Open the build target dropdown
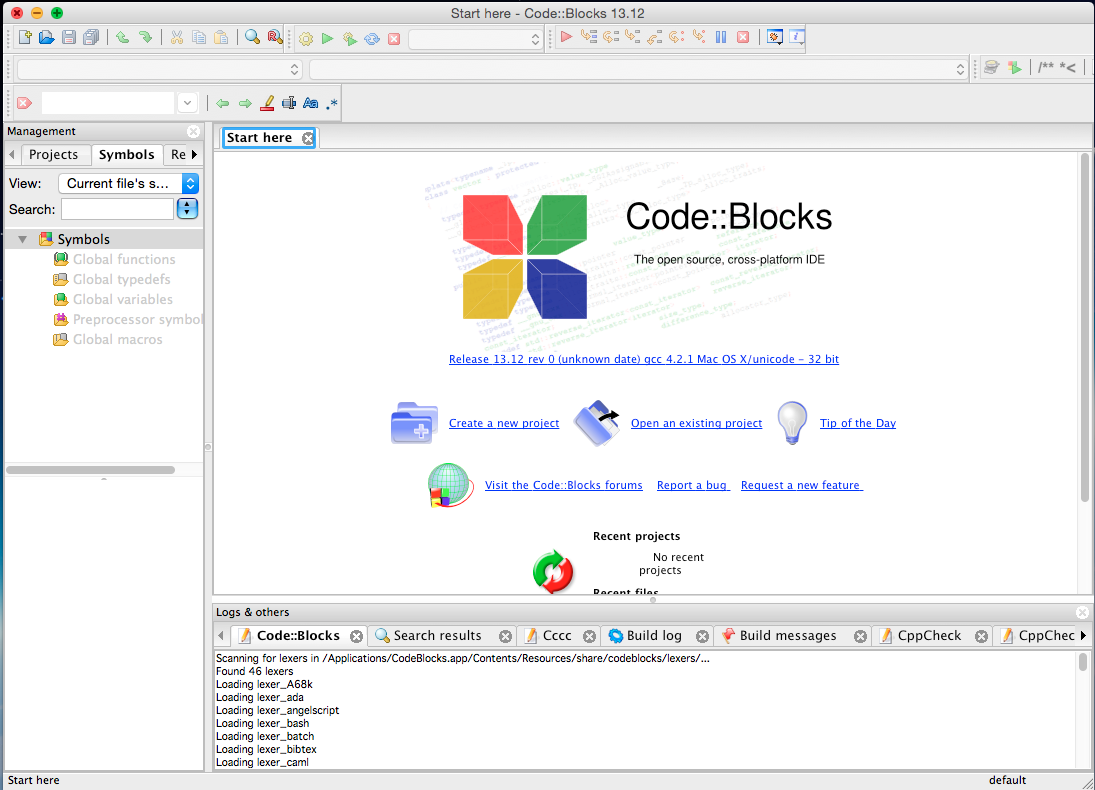 click(475, 39)
